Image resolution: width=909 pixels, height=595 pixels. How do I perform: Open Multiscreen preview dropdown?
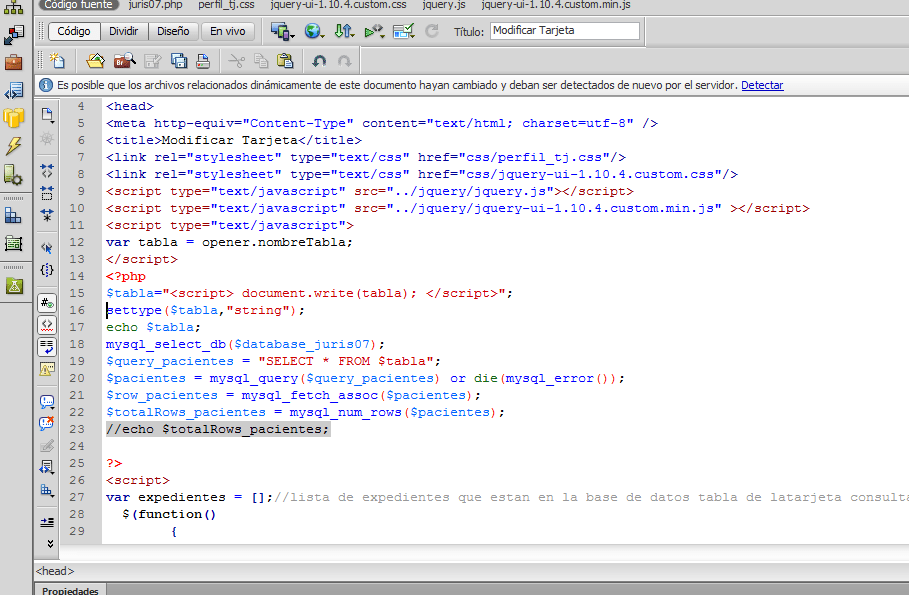282,31
